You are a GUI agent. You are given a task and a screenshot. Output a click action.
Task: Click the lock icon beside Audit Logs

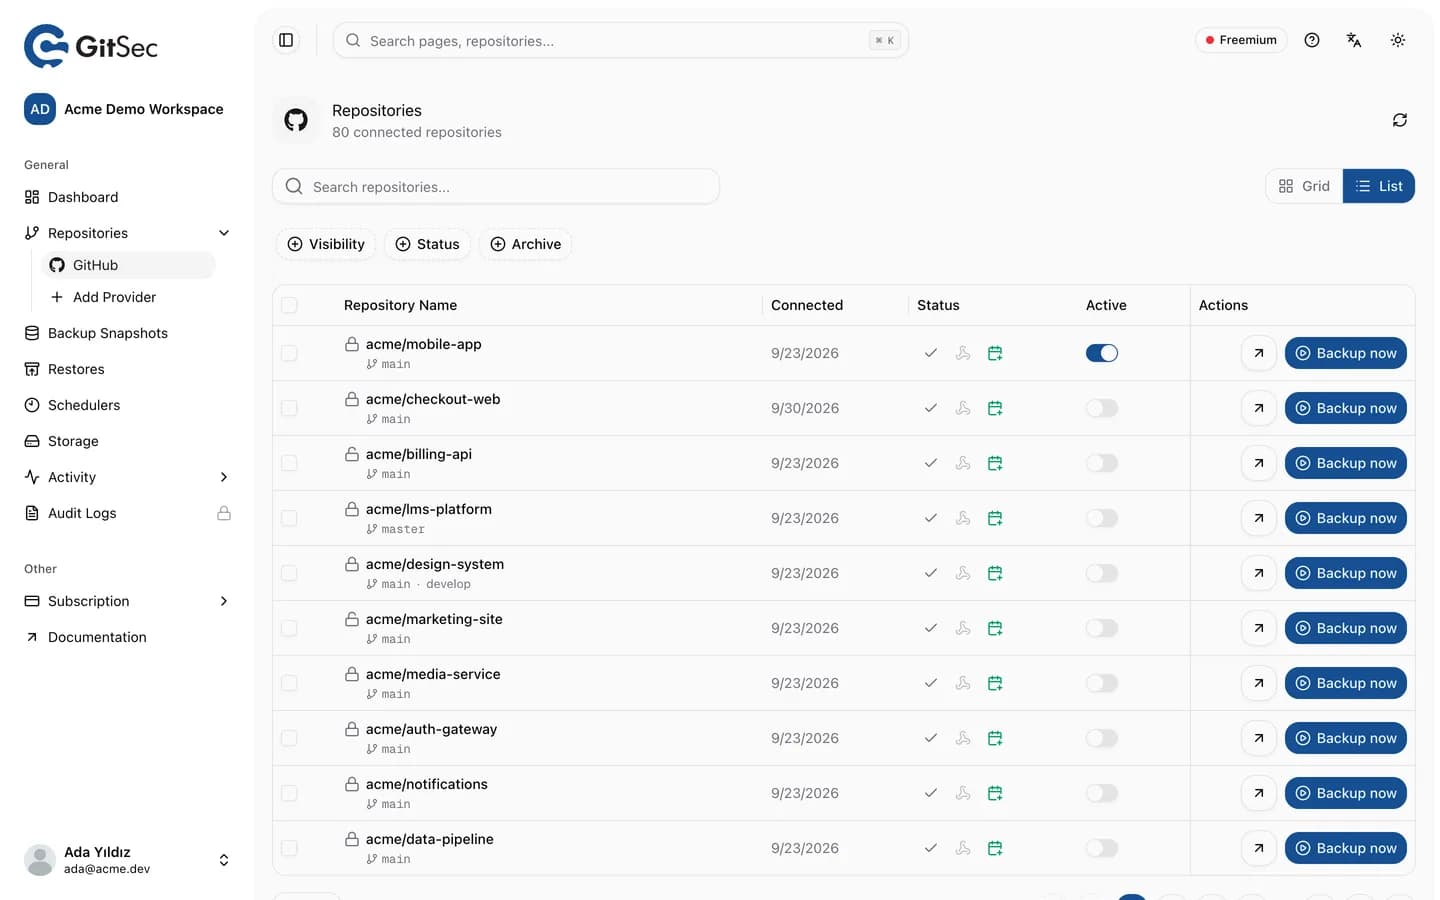point(224,513)
